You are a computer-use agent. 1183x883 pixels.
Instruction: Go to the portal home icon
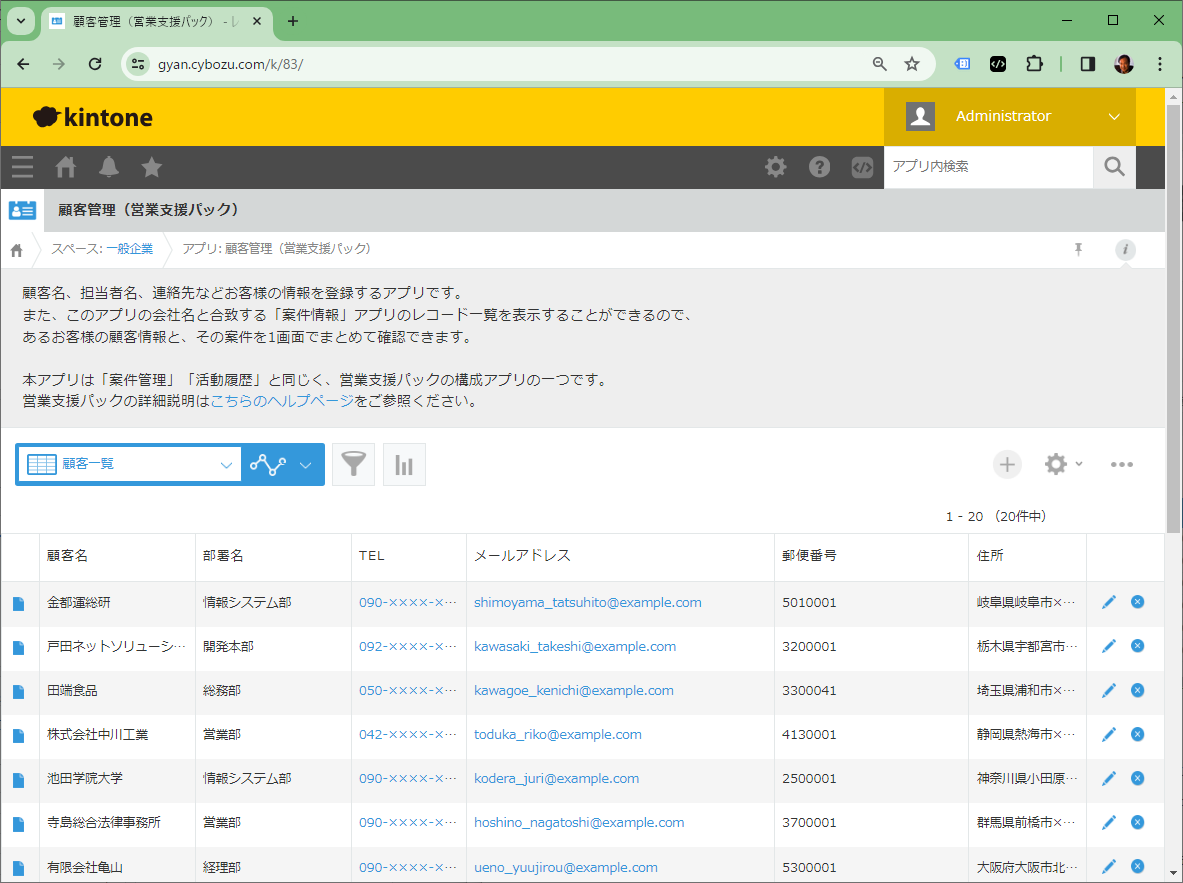66,167
